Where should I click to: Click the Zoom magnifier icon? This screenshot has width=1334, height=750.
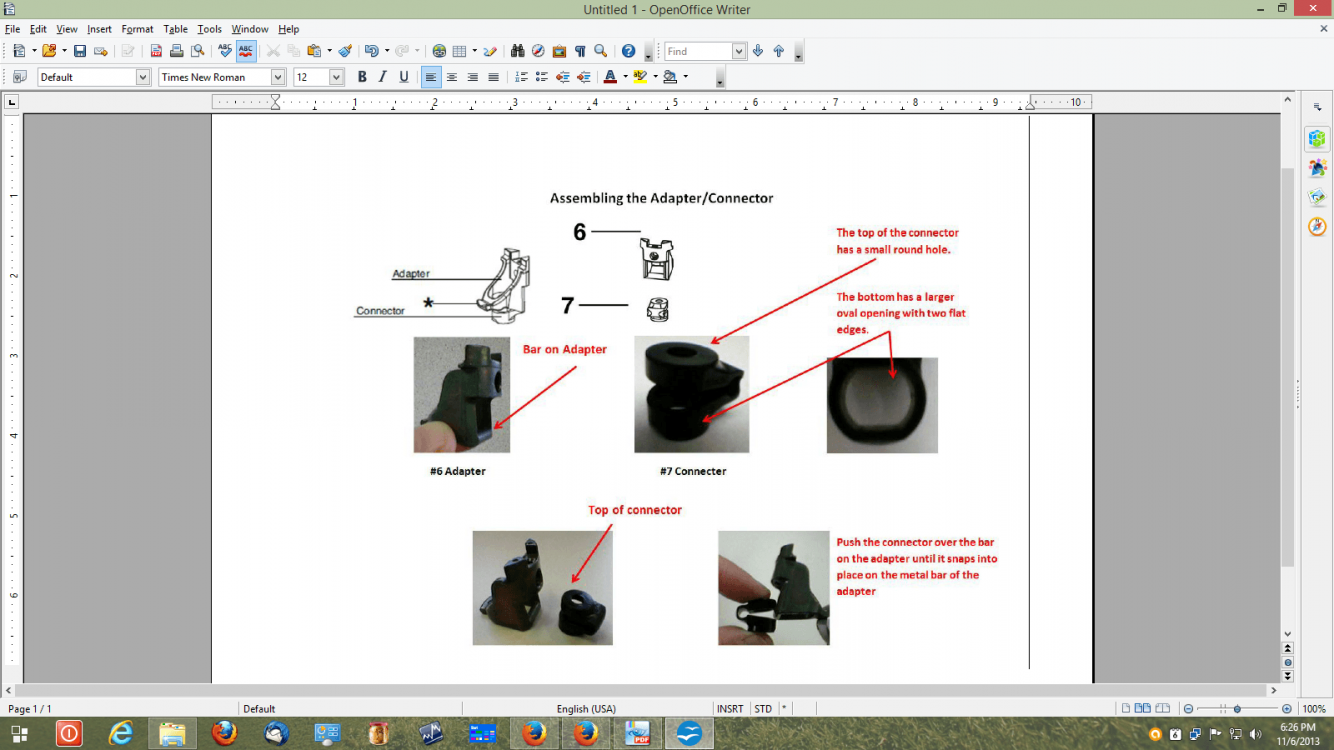(x=601, y=51)
